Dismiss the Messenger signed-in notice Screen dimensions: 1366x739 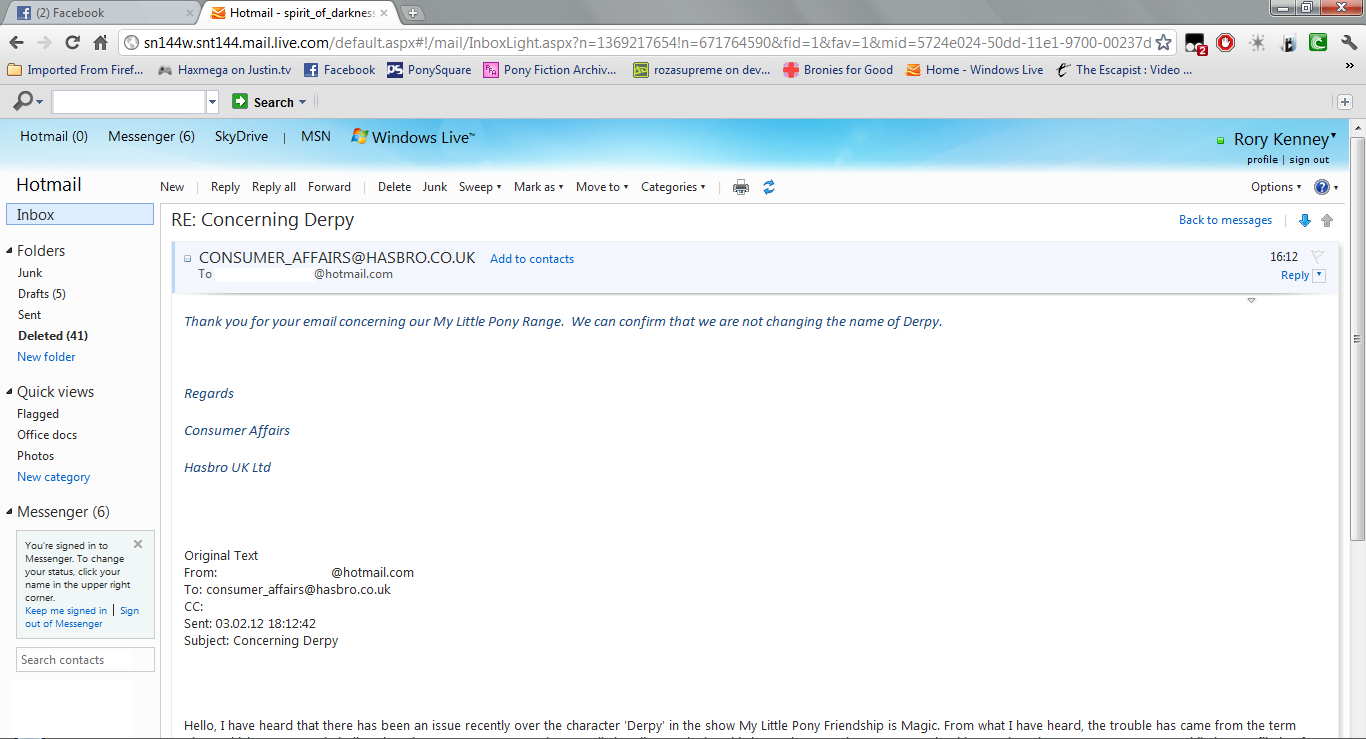coord(138,544)
